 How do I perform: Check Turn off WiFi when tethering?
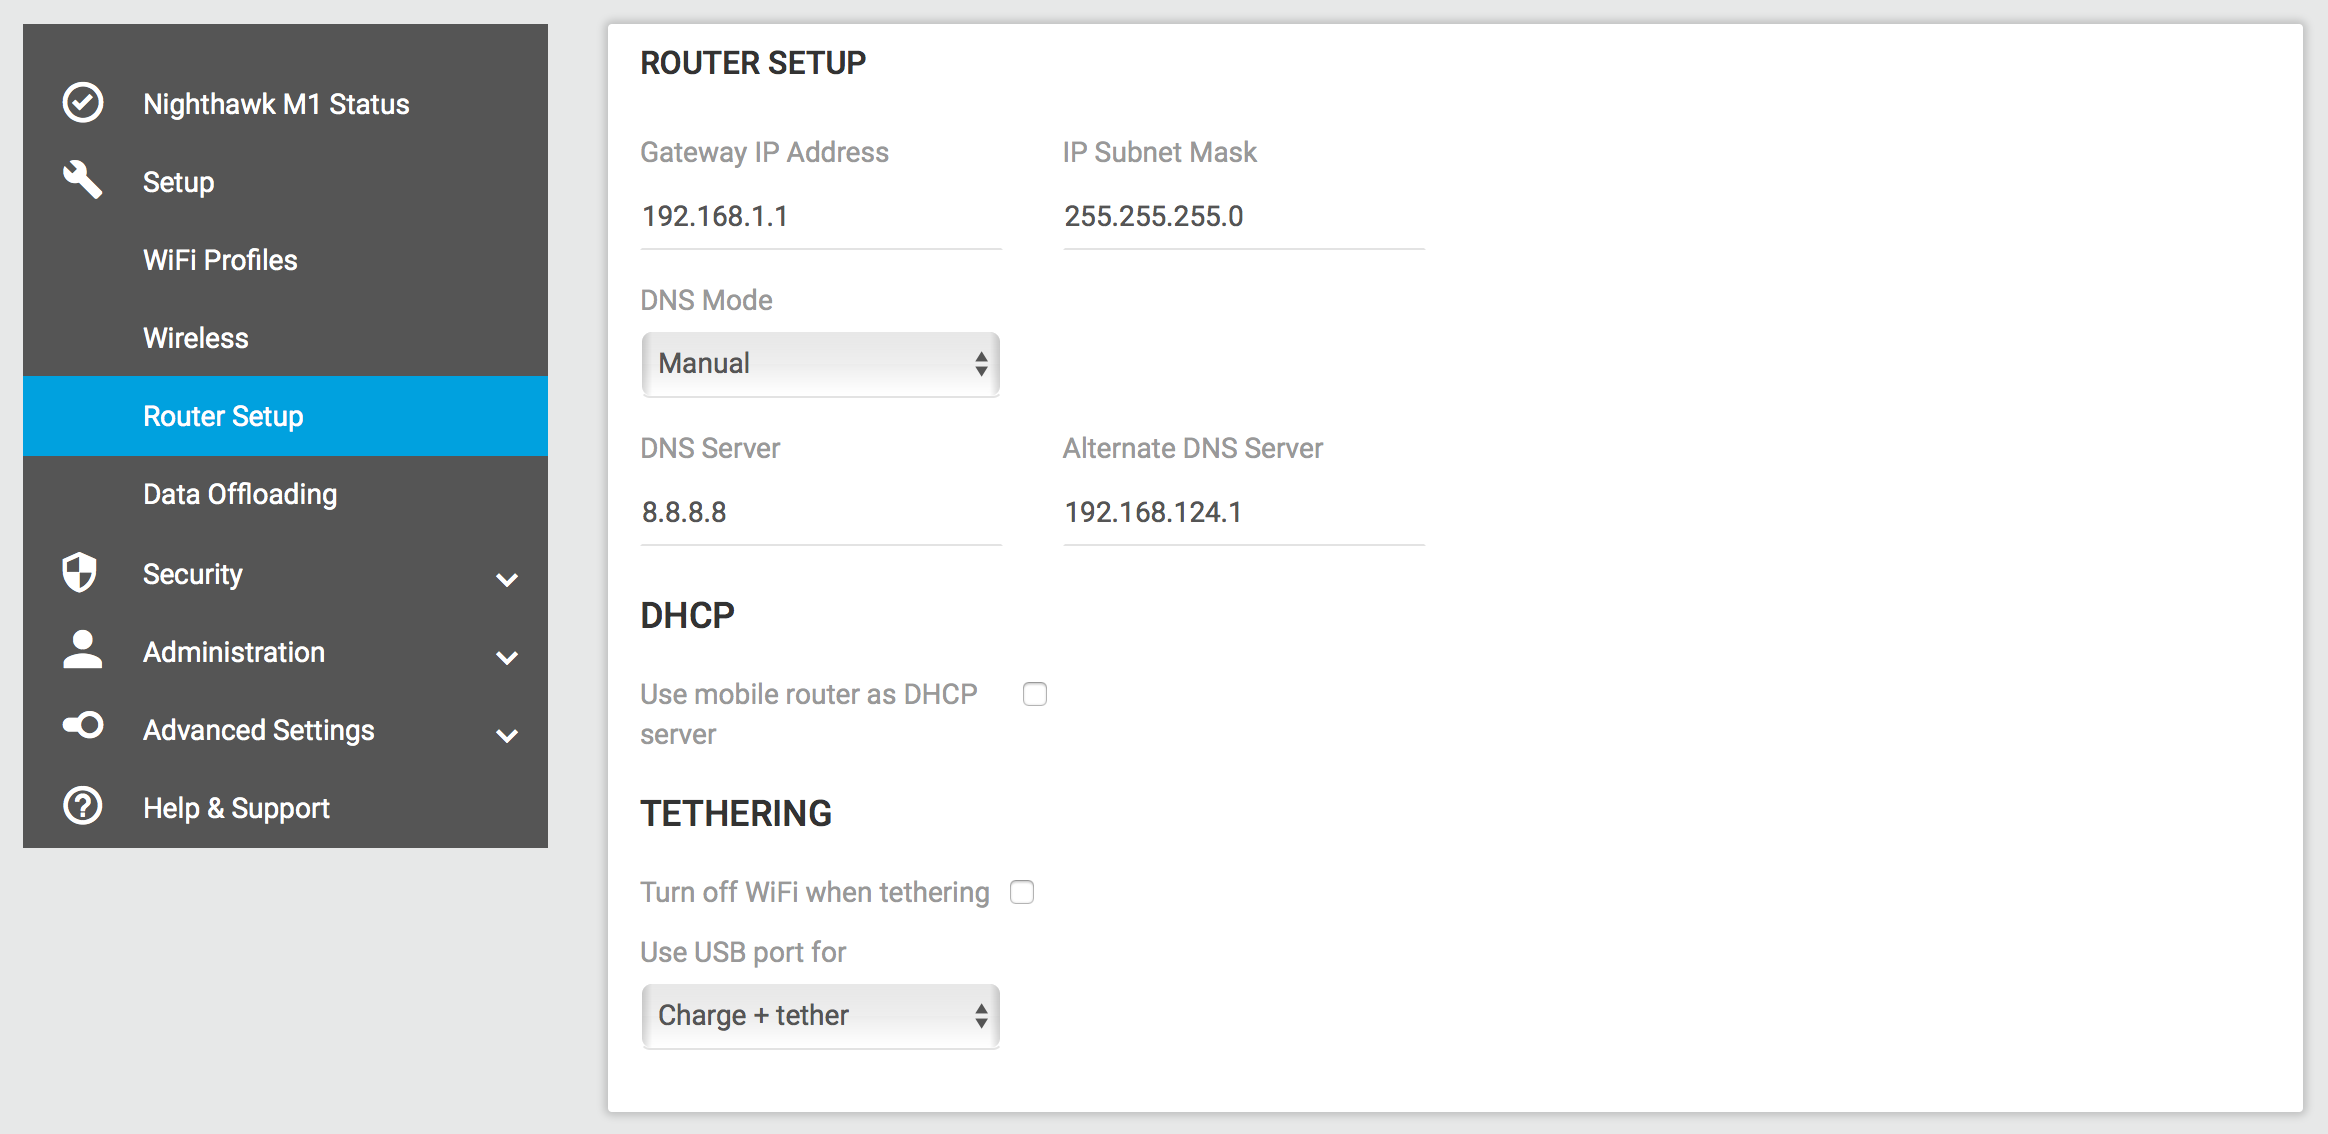(1022, 892)
